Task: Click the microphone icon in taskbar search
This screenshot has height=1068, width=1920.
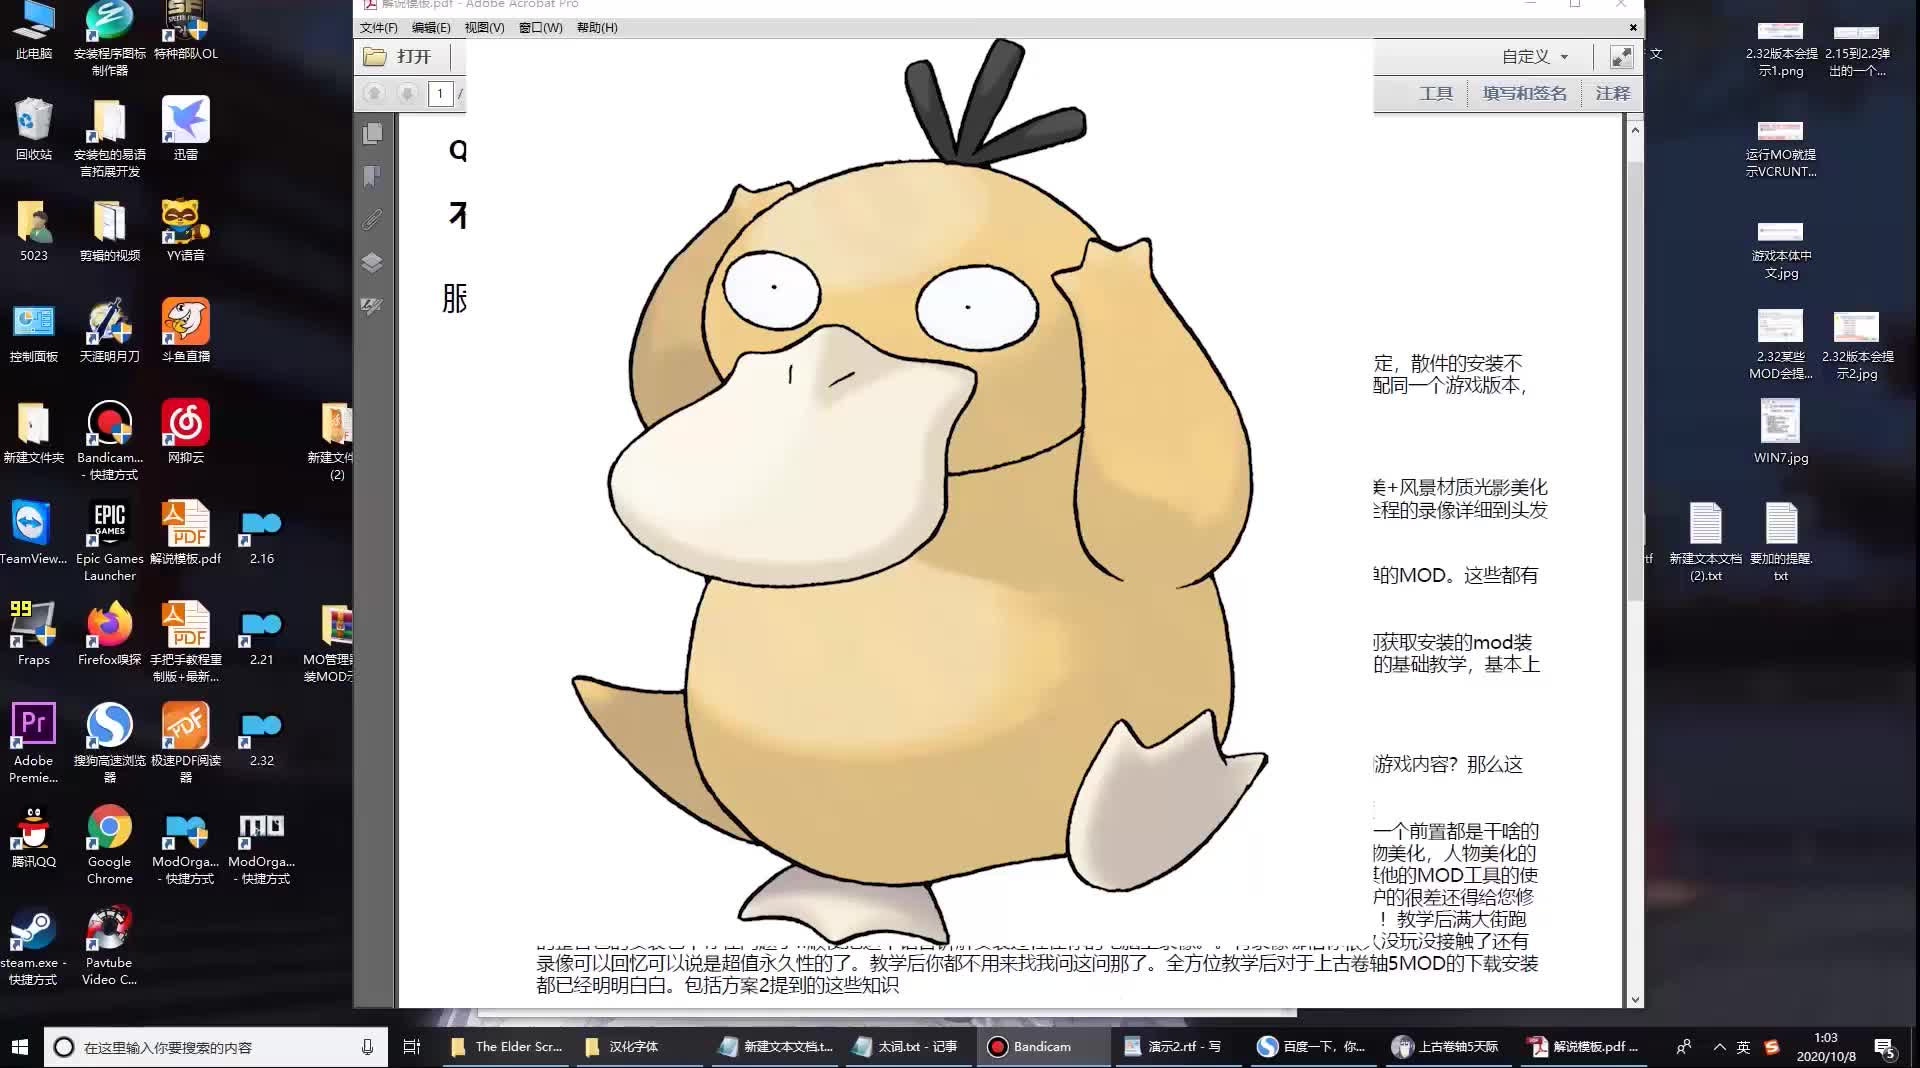Action: point(367,1047)
